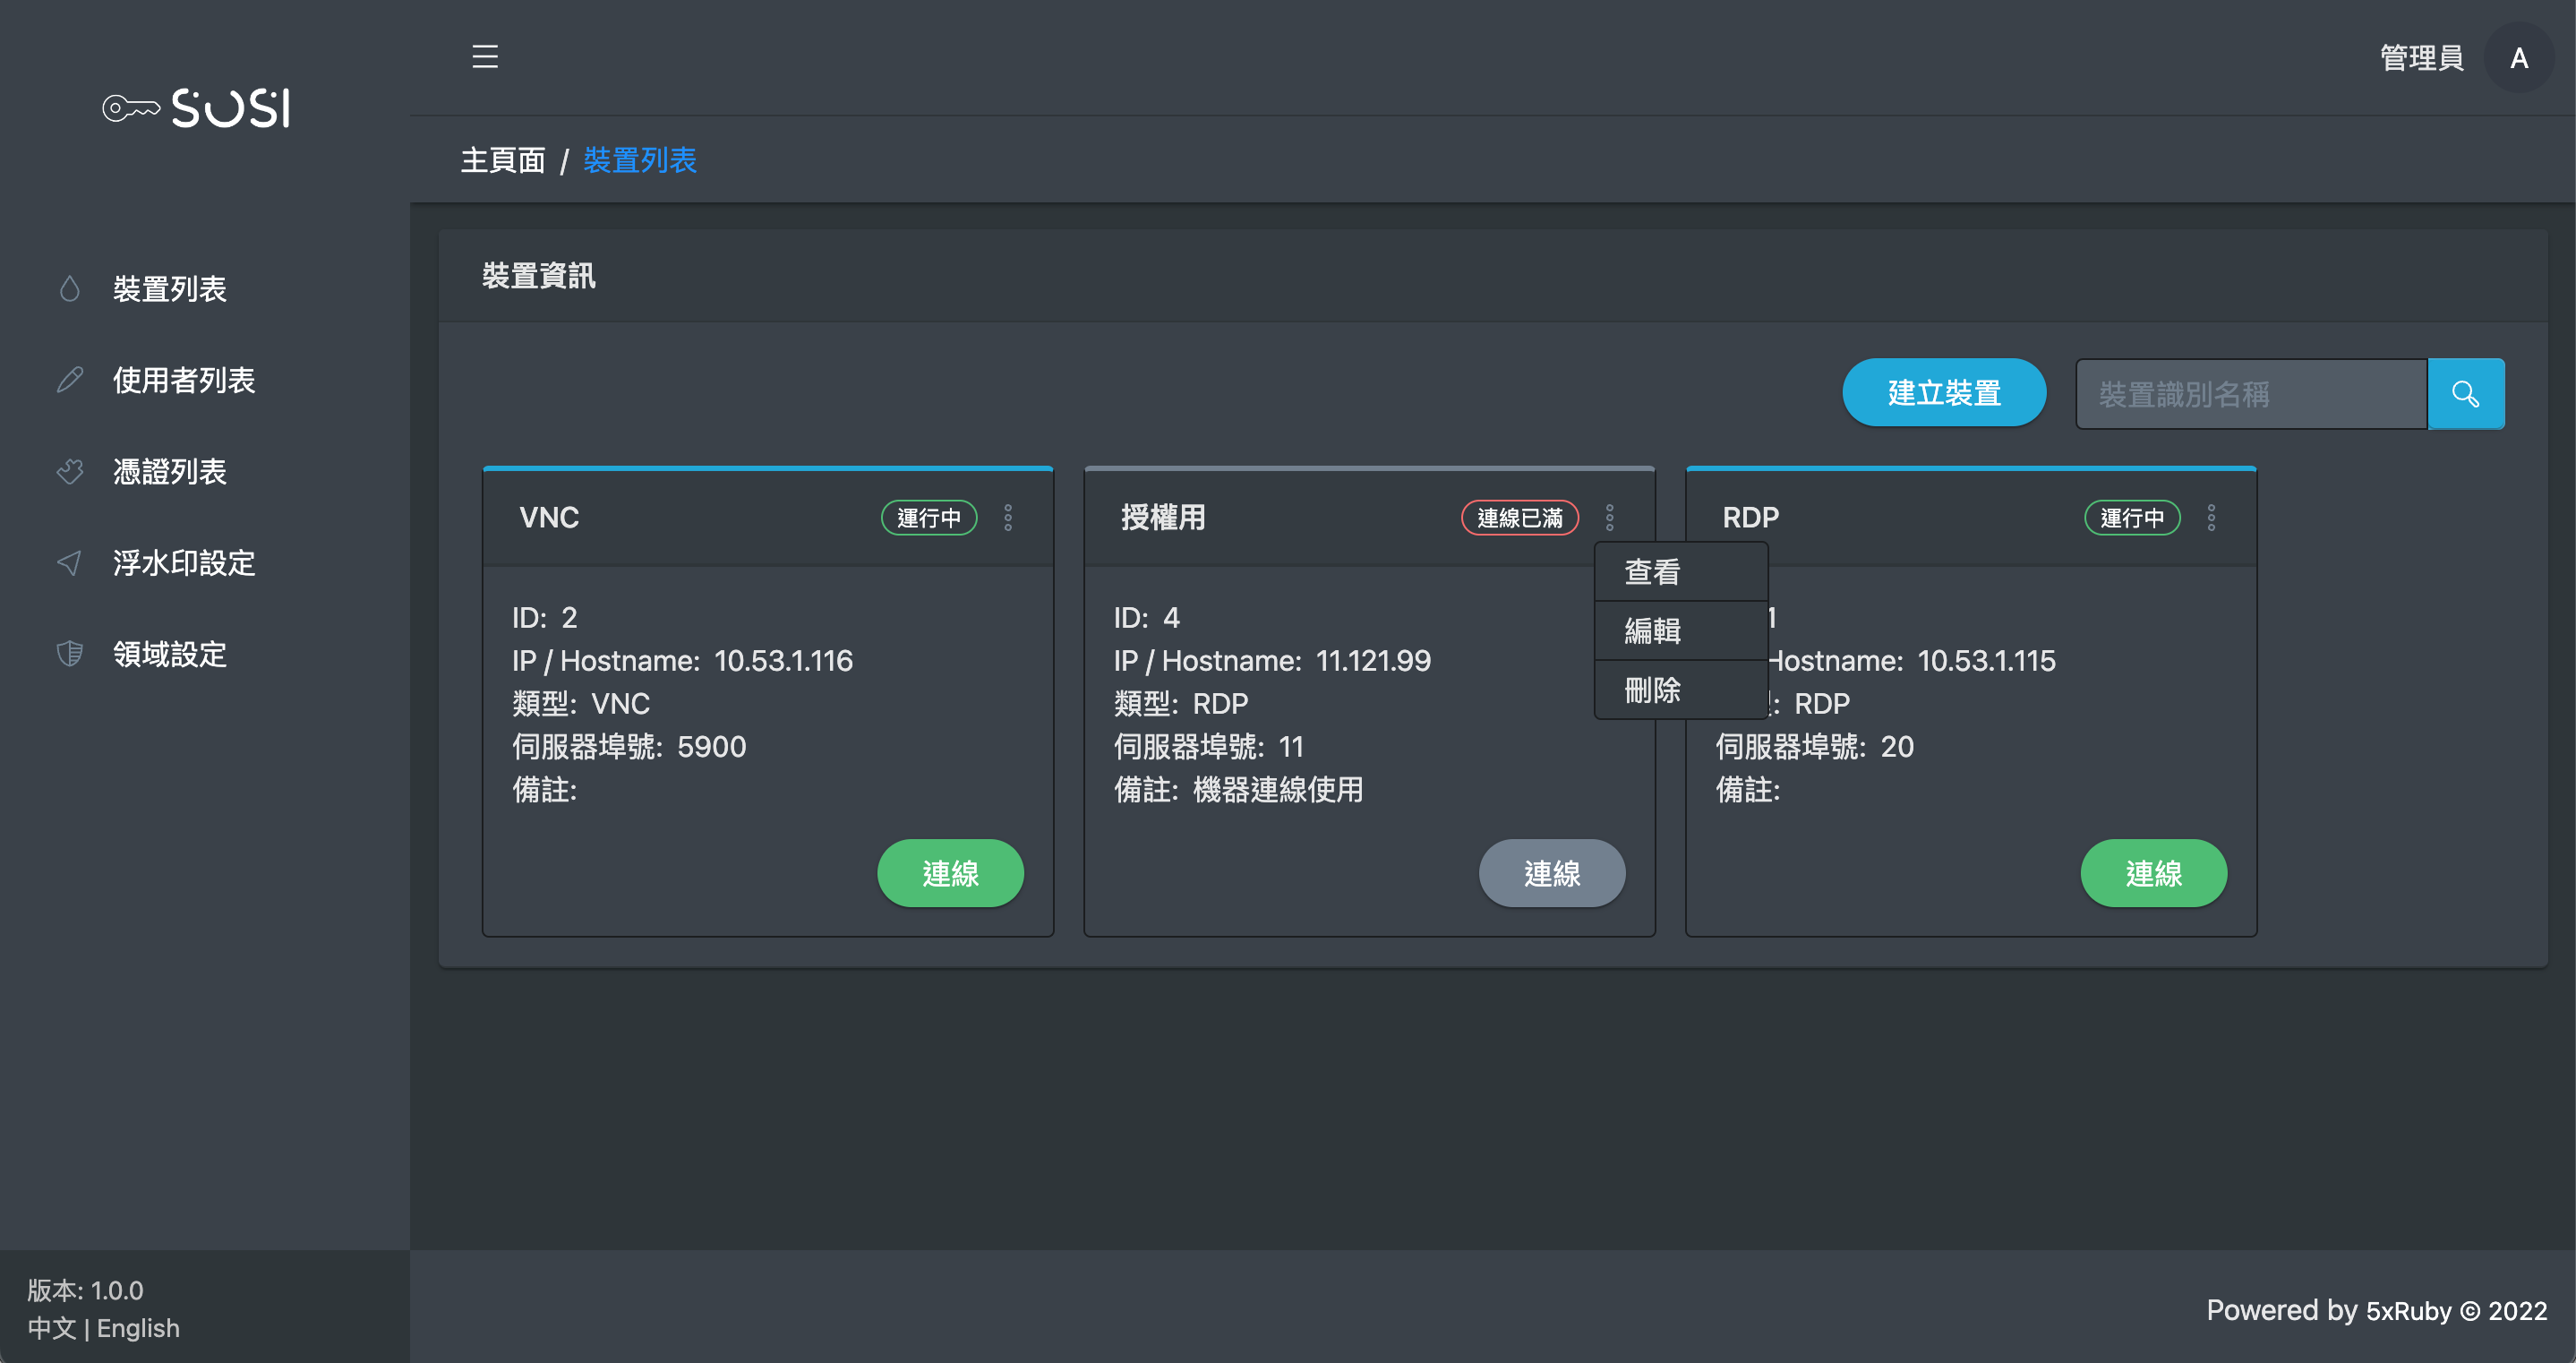Open the RDP card three-dot menu
This screenshot has height=1363, width=2576.
point(2211,518)
